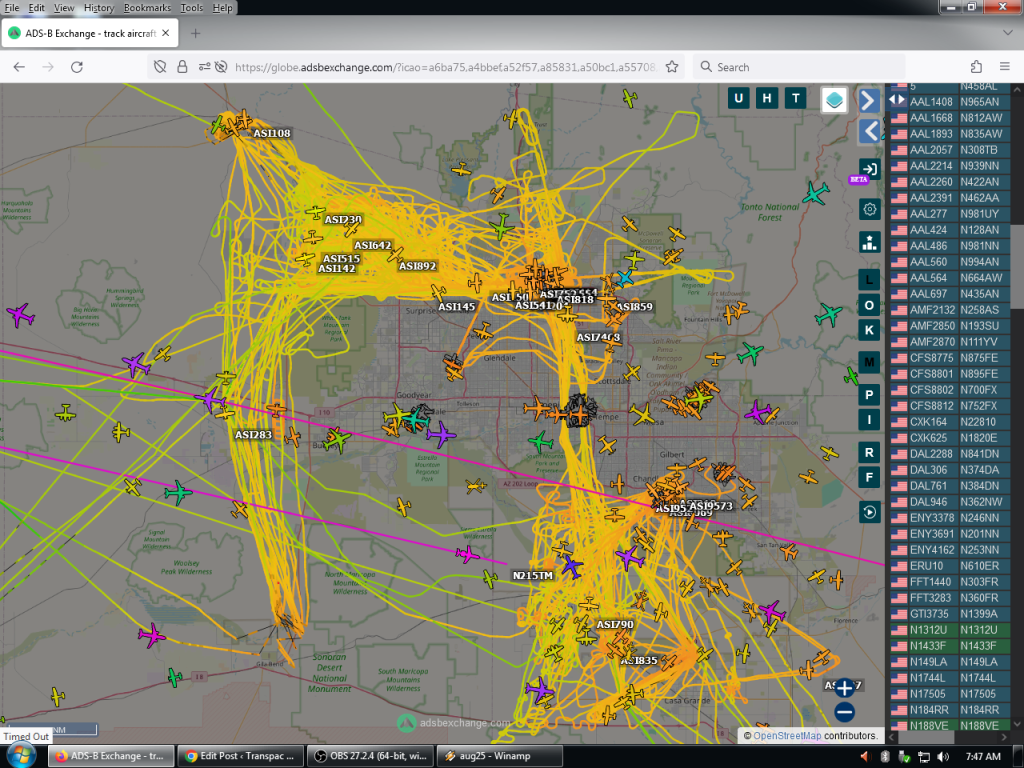Select N215TM aircraft label on map
The image size is (1024, 768).
[x=533, y=575]
